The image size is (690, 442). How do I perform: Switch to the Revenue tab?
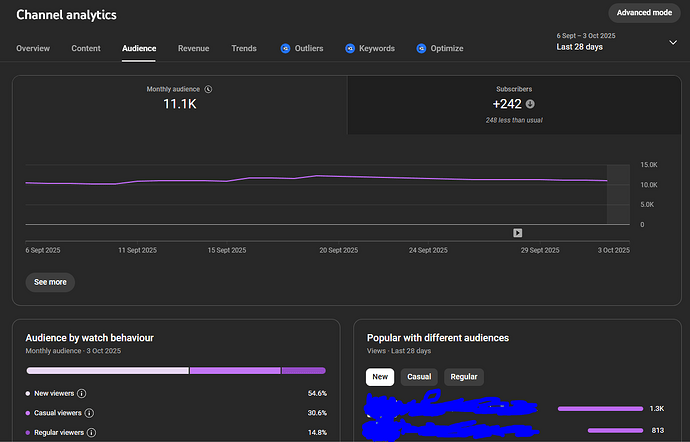[194, 48]
